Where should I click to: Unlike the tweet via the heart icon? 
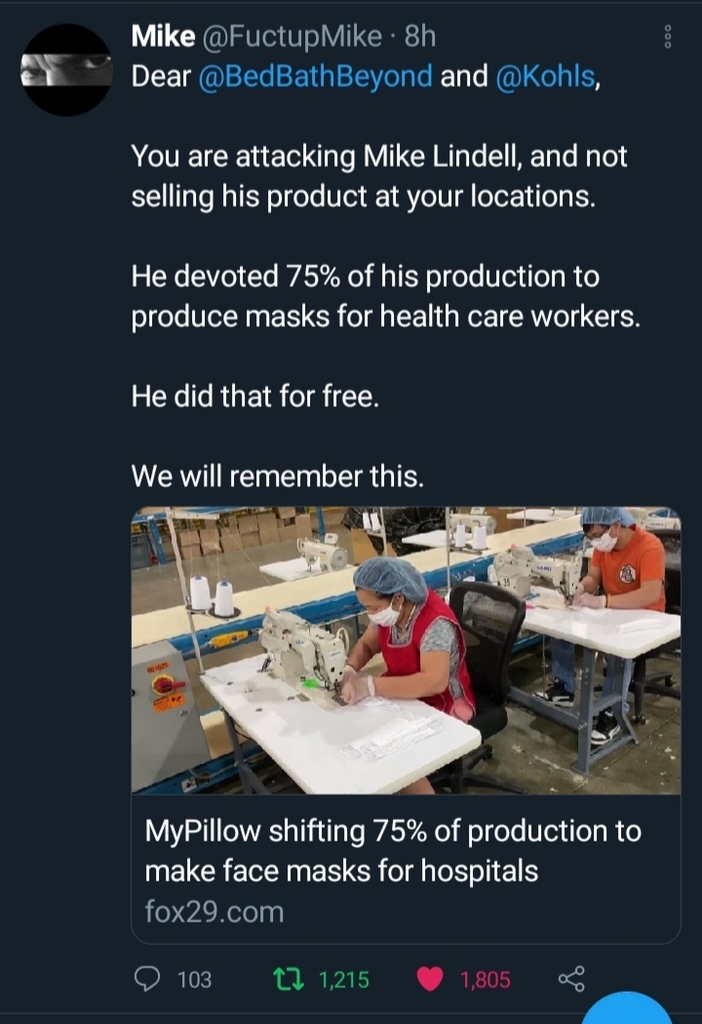(x=430, y=979)
